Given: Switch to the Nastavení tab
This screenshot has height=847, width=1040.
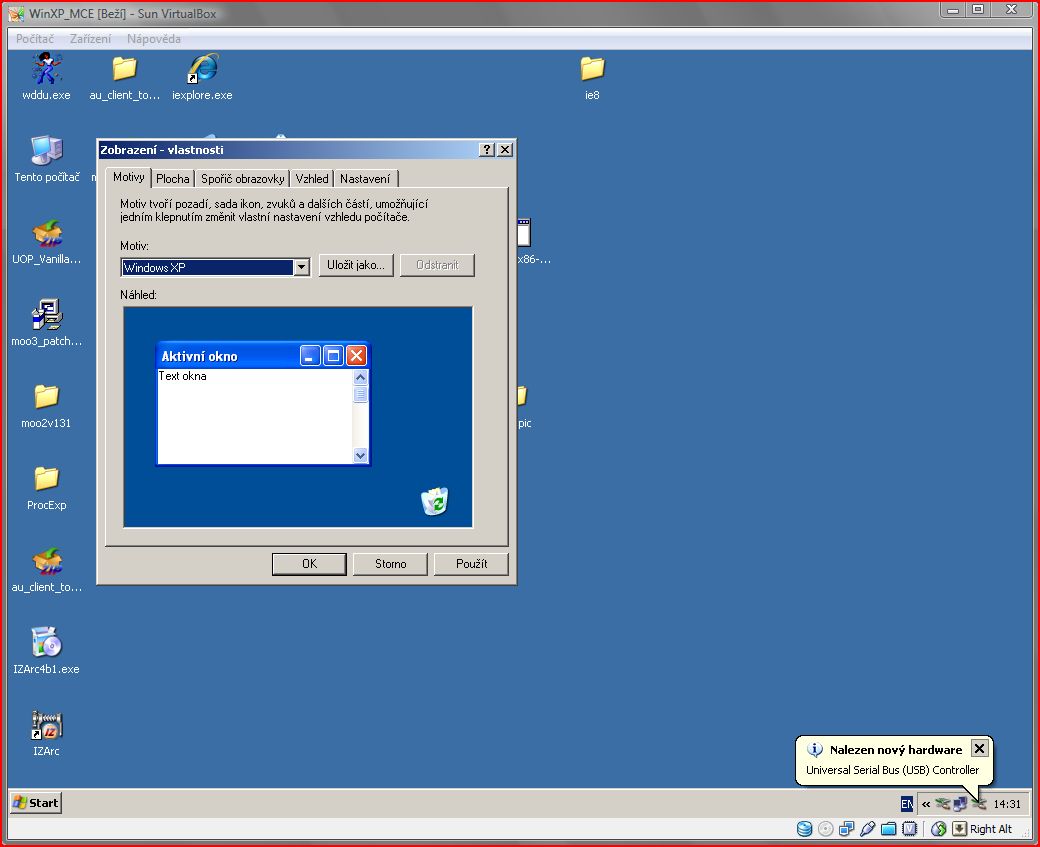Looking at the screenshot, I should coord(365,178).
